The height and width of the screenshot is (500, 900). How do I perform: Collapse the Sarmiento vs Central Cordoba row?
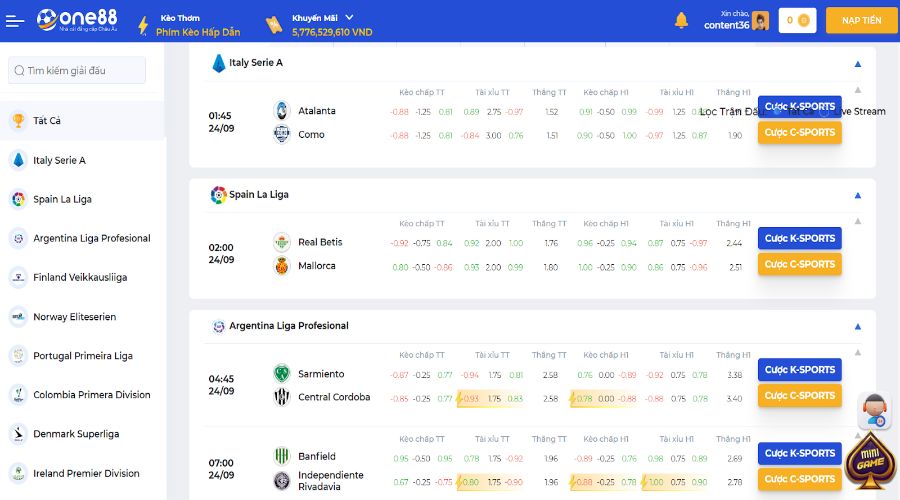(x=858, y=352)
